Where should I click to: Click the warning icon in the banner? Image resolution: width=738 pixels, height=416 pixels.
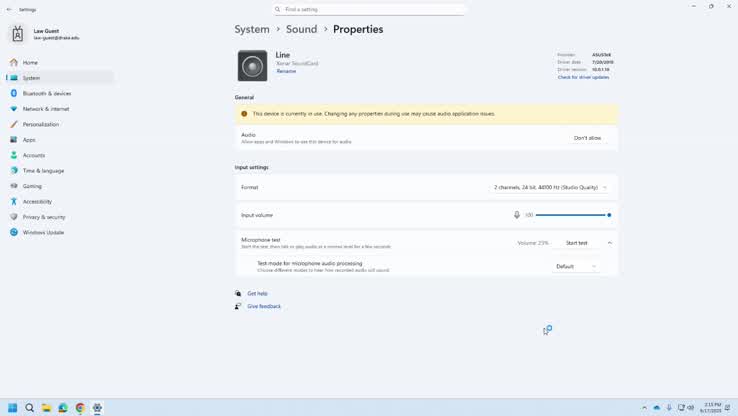point(244,114)
